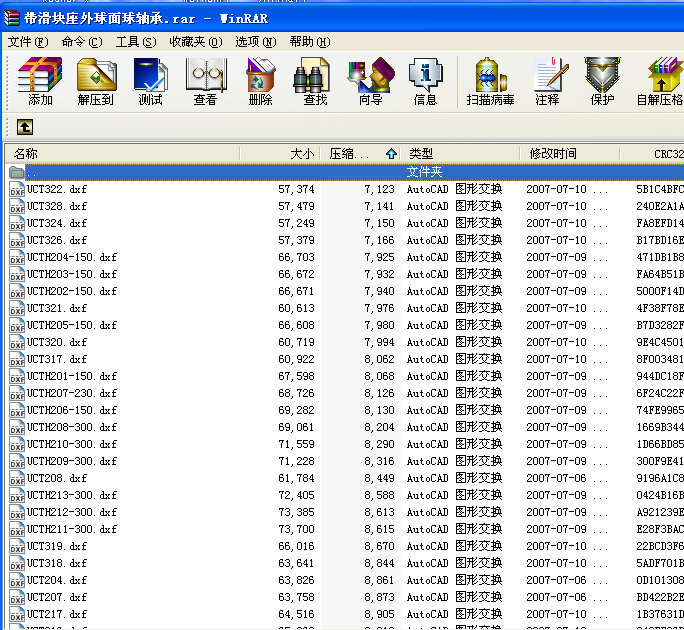Click DXF file icon of UCT319.dxf

tap(17, 547)
